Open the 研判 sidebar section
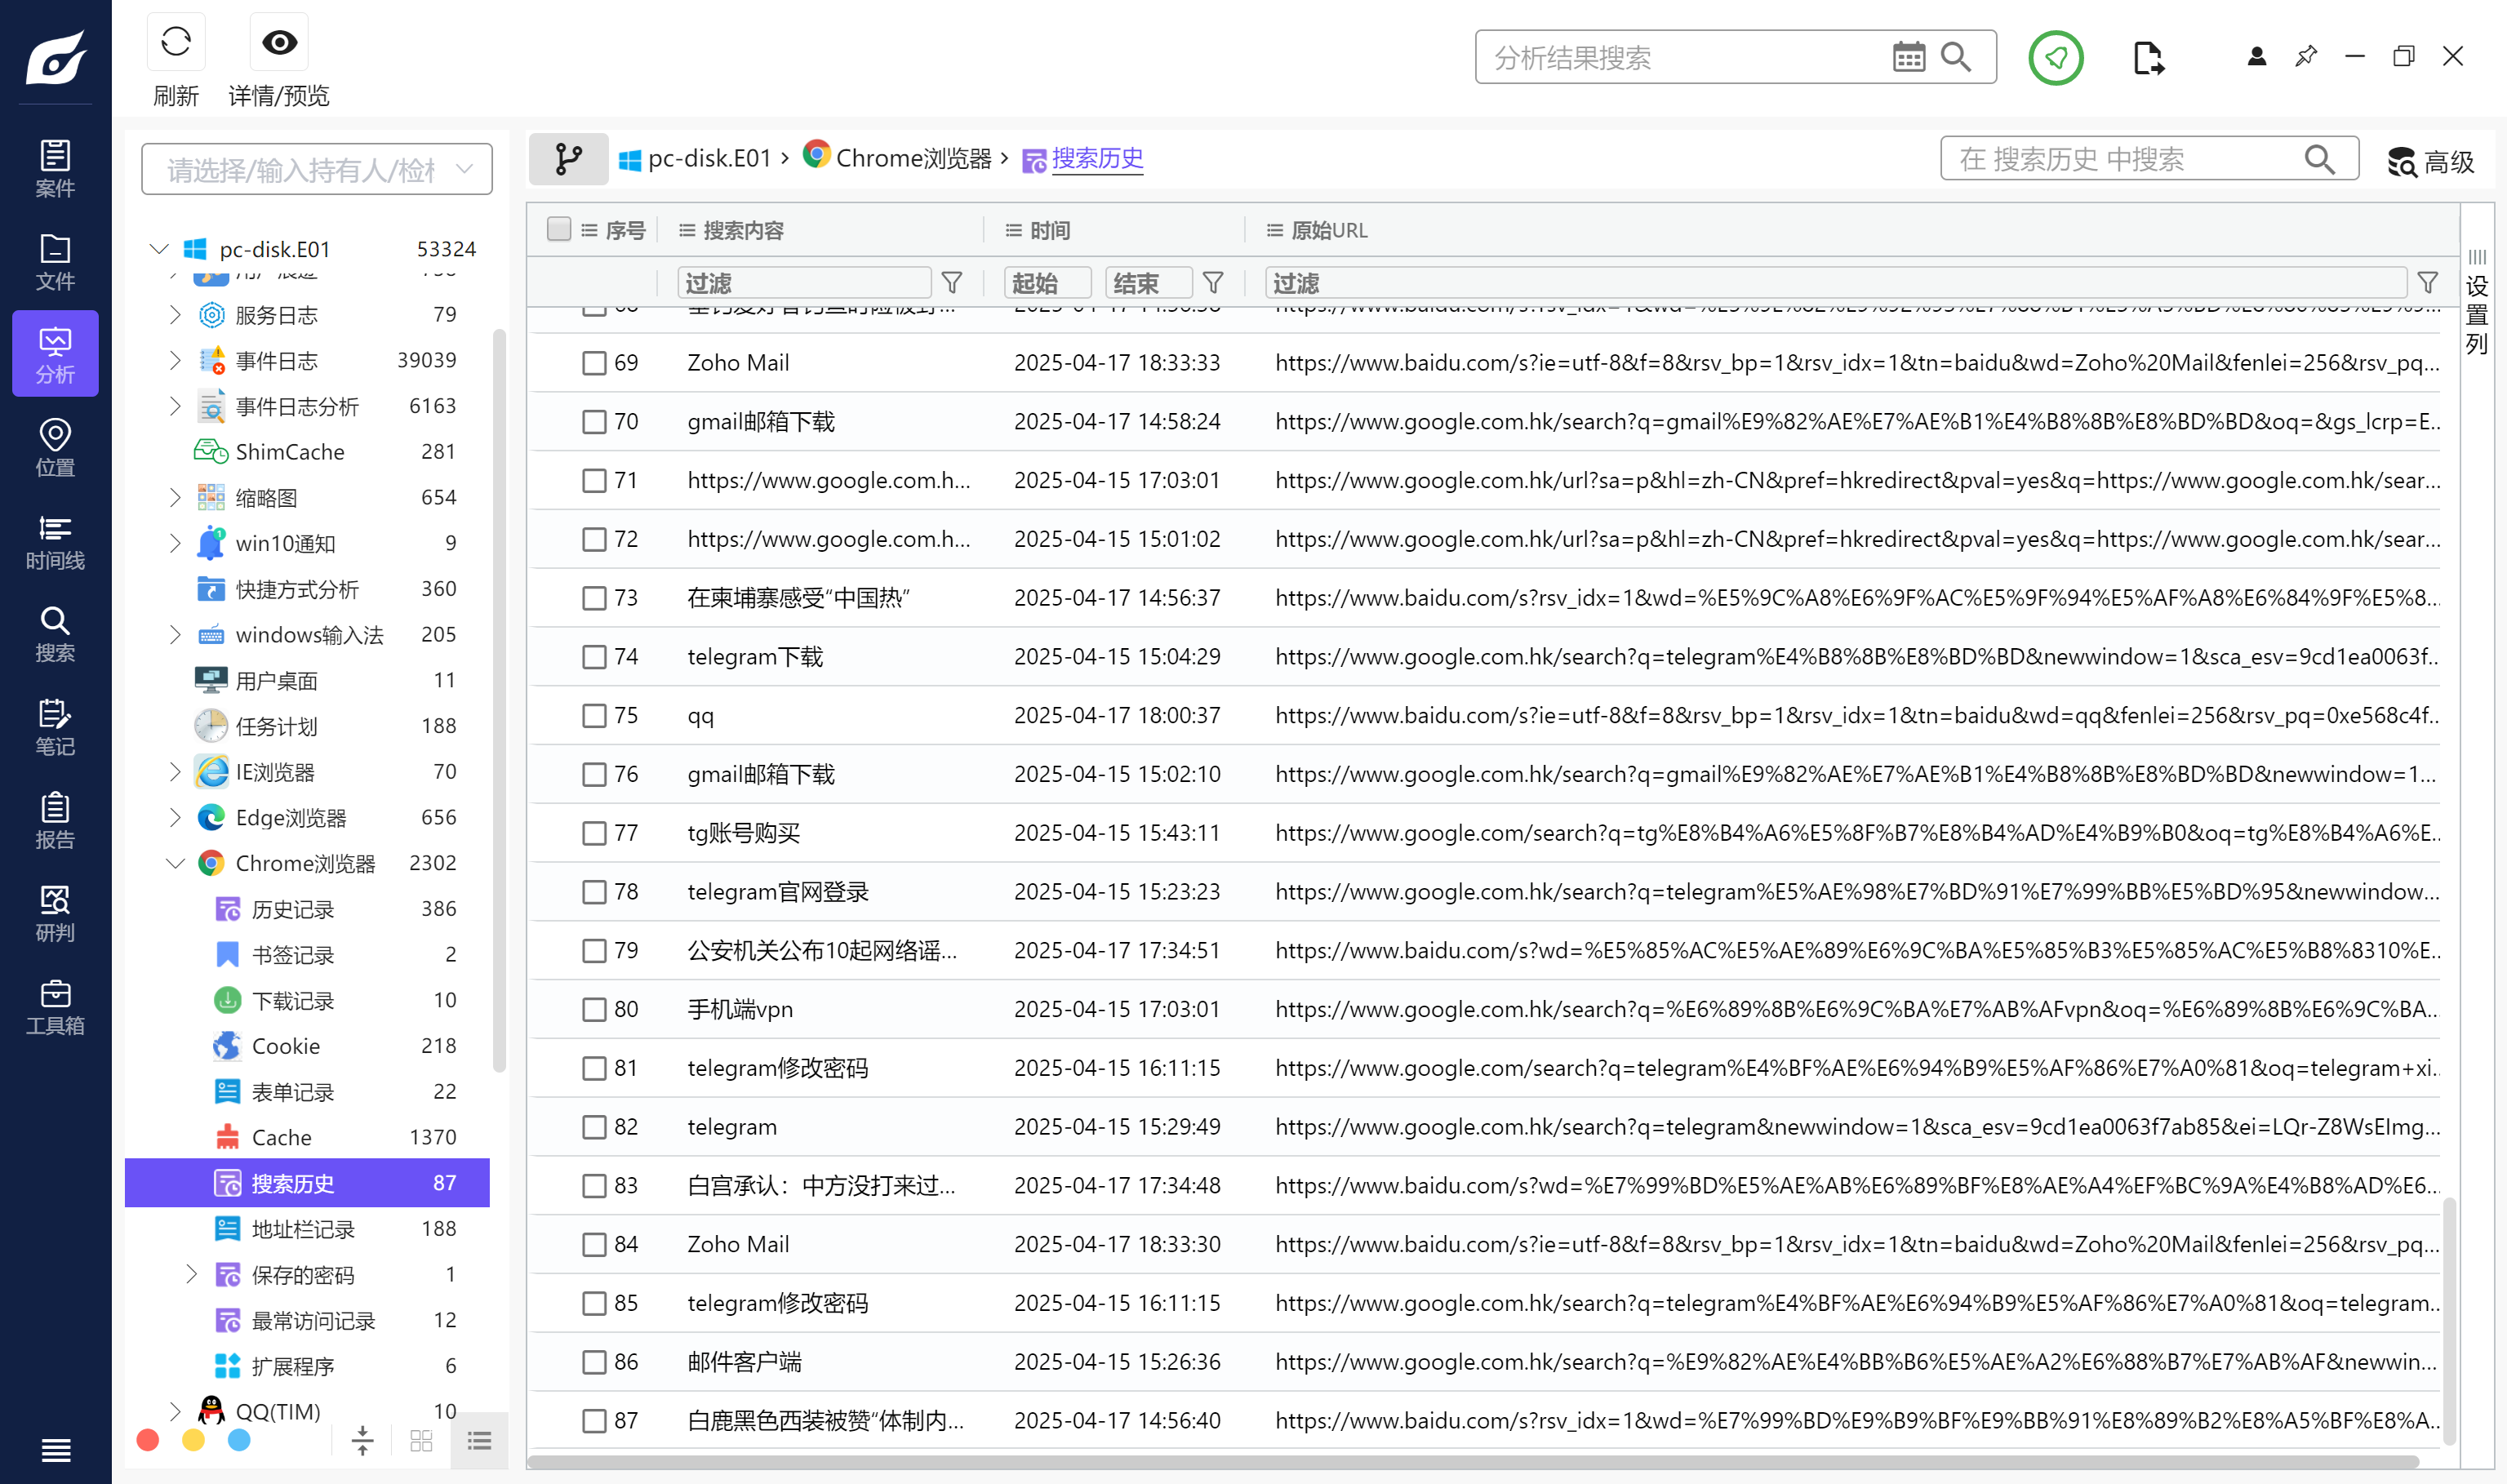 click(x=55, y=912)
